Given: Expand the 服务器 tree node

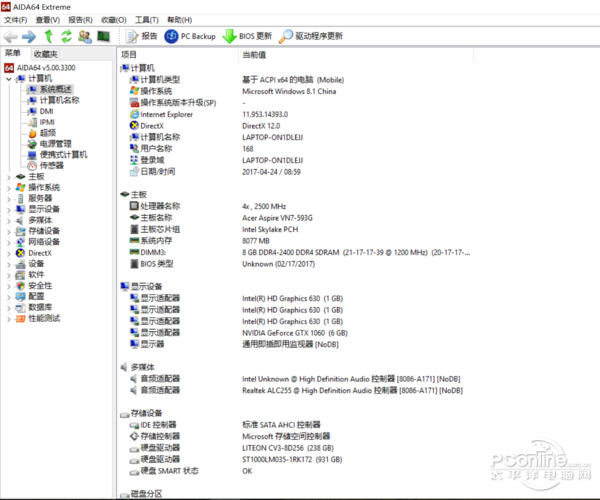Looking at the screenshot, I should 9,199.
